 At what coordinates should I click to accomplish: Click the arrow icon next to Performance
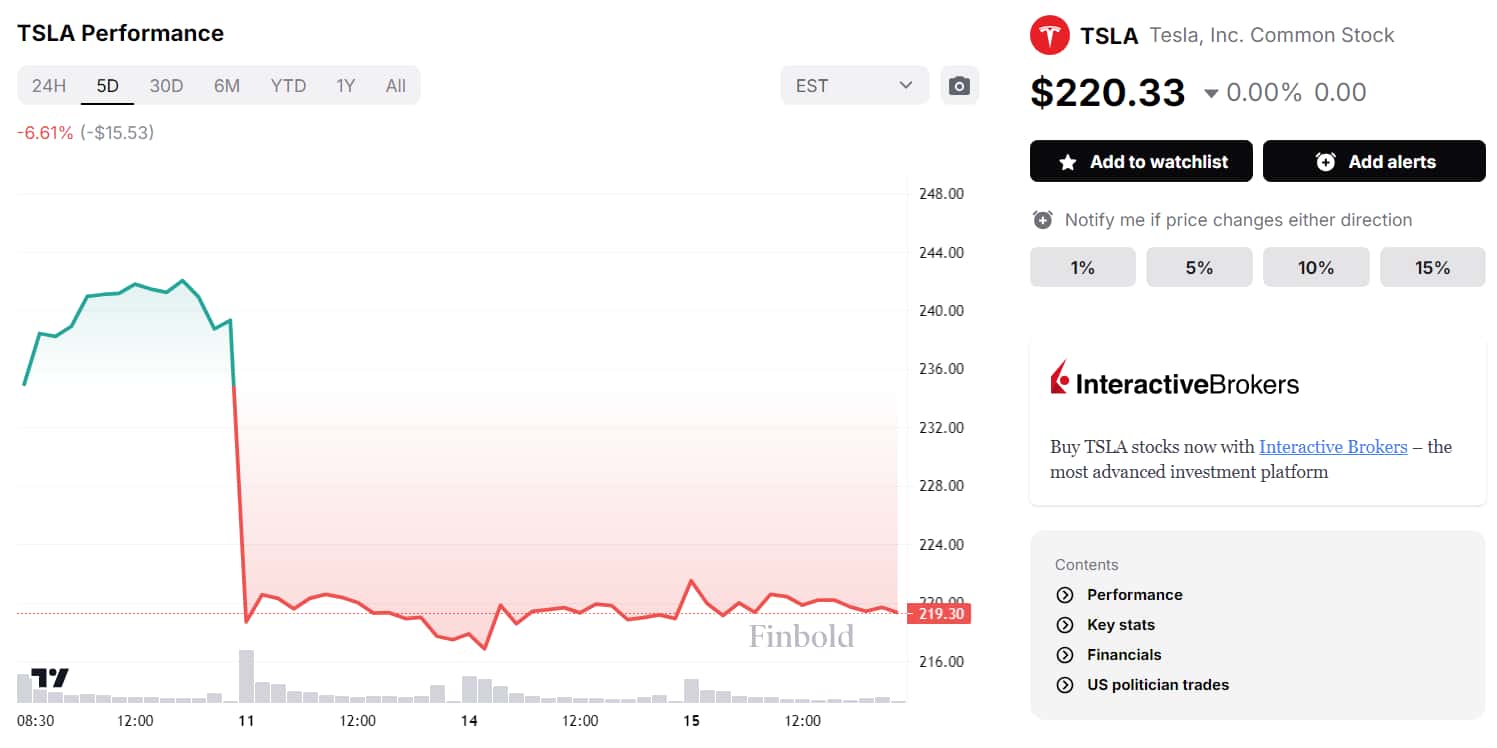(x=1065, y=595)
